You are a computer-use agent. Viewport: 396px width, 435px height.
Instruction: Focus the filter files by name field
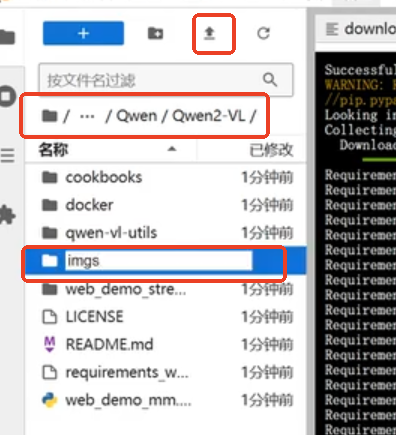pyautogui.click(x=166, y=80)
